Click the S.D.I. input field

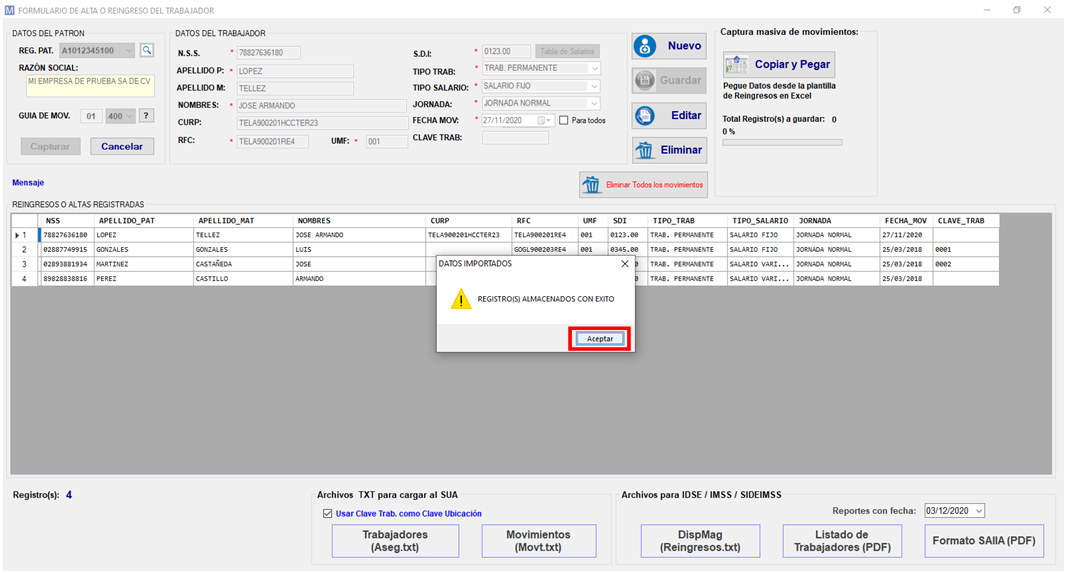click(x=506, y=51)
